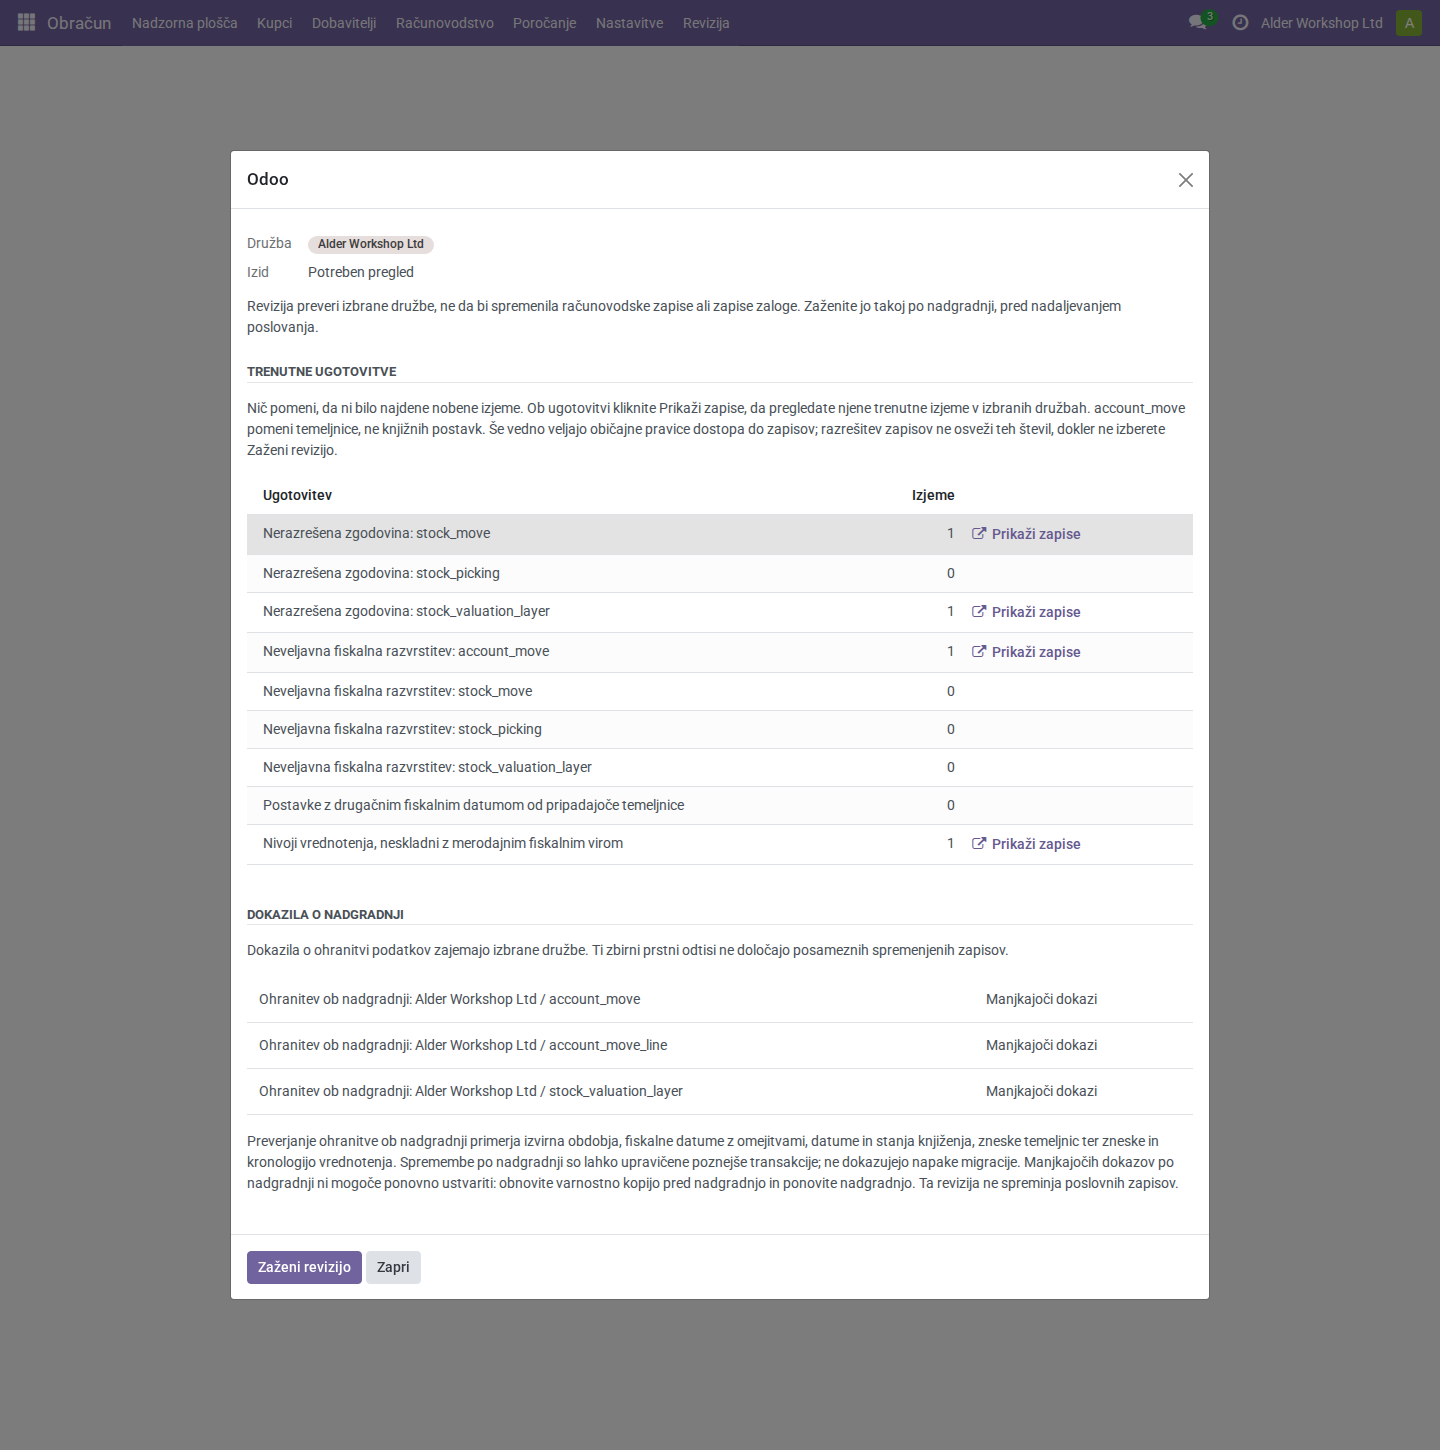Open the Dobavitelji menu
Image resolution: width=1440 pixels, height=1450 pixels.
tap(344, 23)
